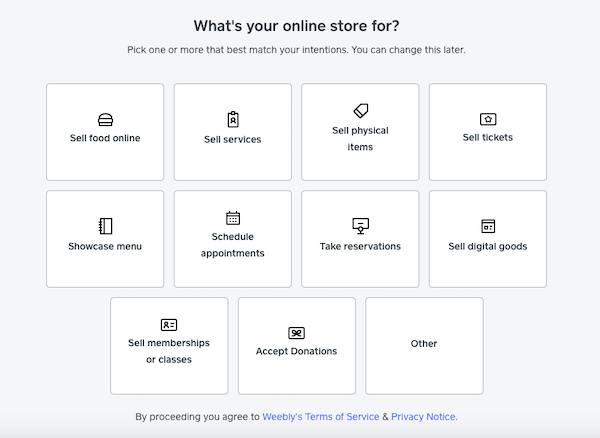Viewport: 600px width, 438px height.
Task: Choose Sell digital goods label
Action: [488, 246]
